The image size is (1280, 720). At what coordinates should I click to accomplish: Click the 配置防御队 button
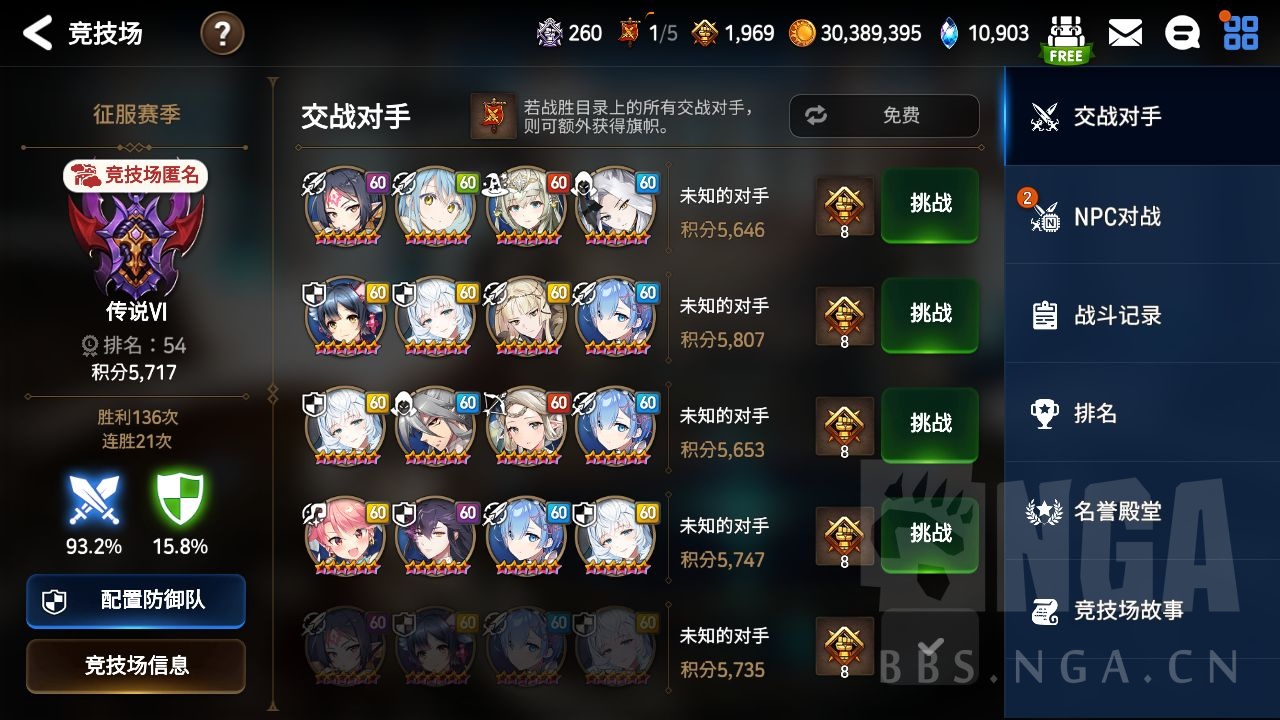point(136,600)
